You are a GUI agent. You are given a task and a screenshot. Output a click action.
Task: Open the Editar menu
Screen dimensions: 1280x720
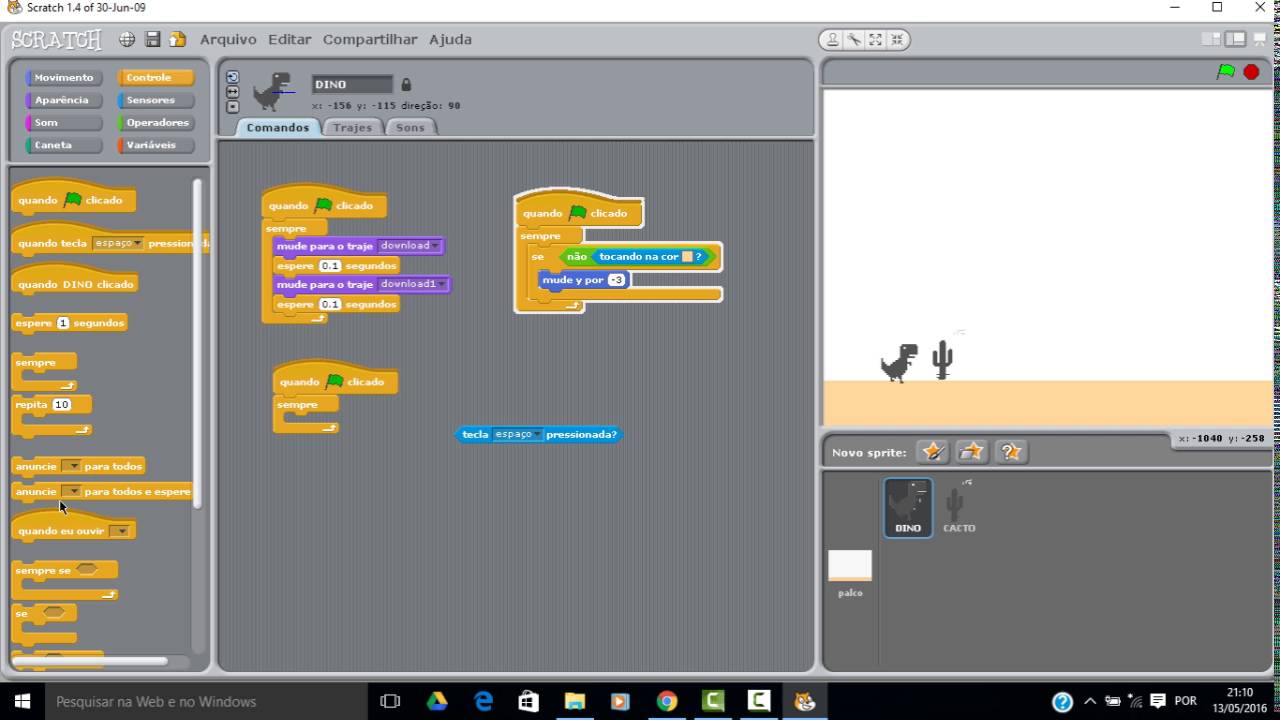(x=289, y=40)
